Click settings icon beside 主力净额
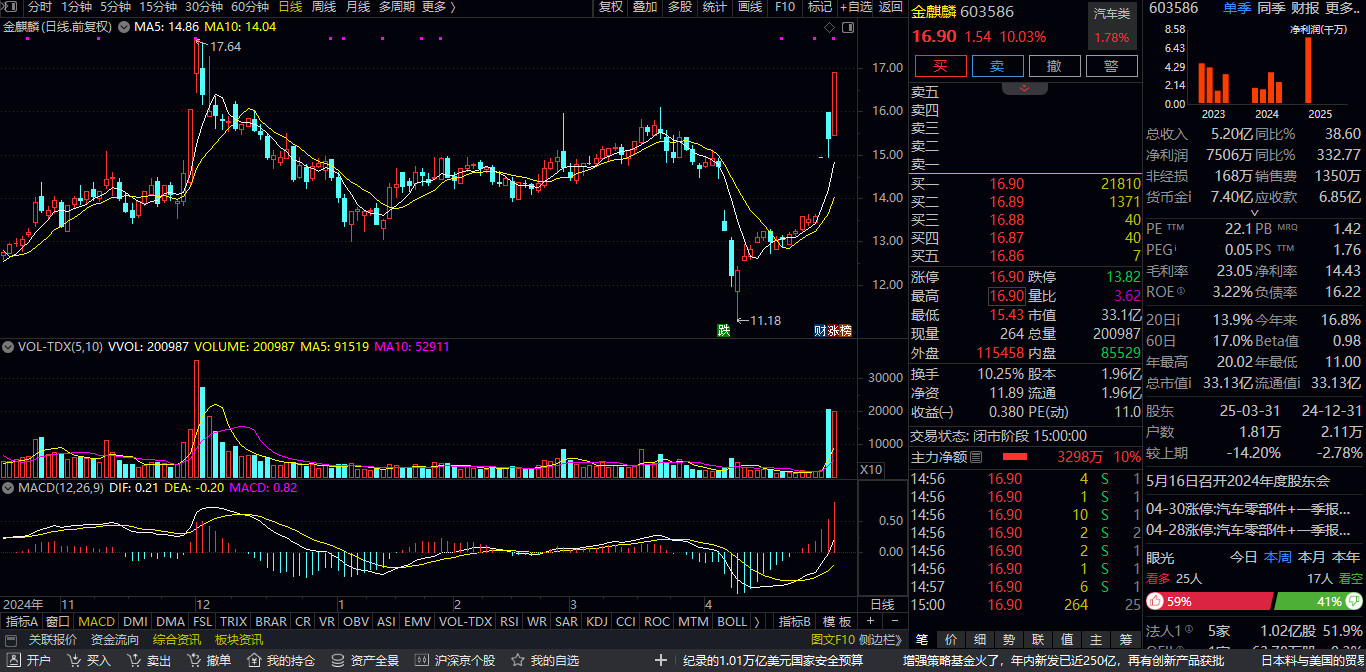This screenshot has height=672, width=1366. [977, 457]
